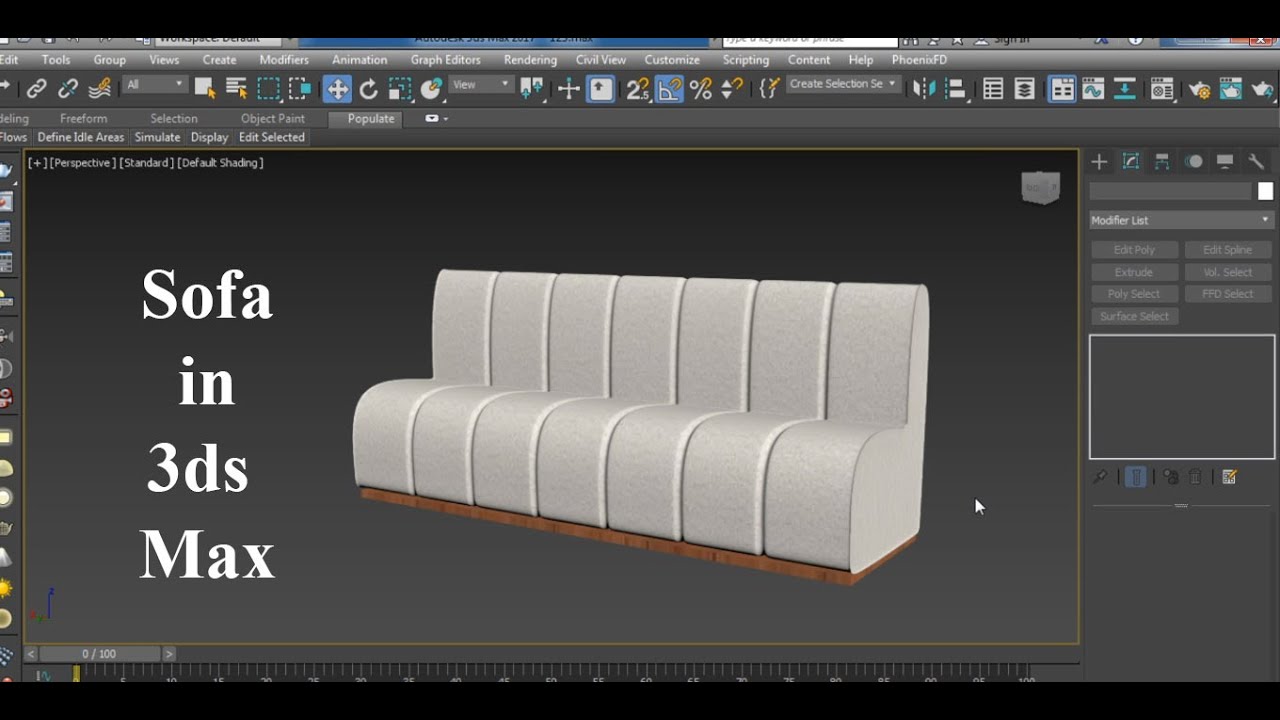Open the Material Editor icon
Image resolution: width=1280 pixels, height=720 pixels.
click(x=1161, y=89)
